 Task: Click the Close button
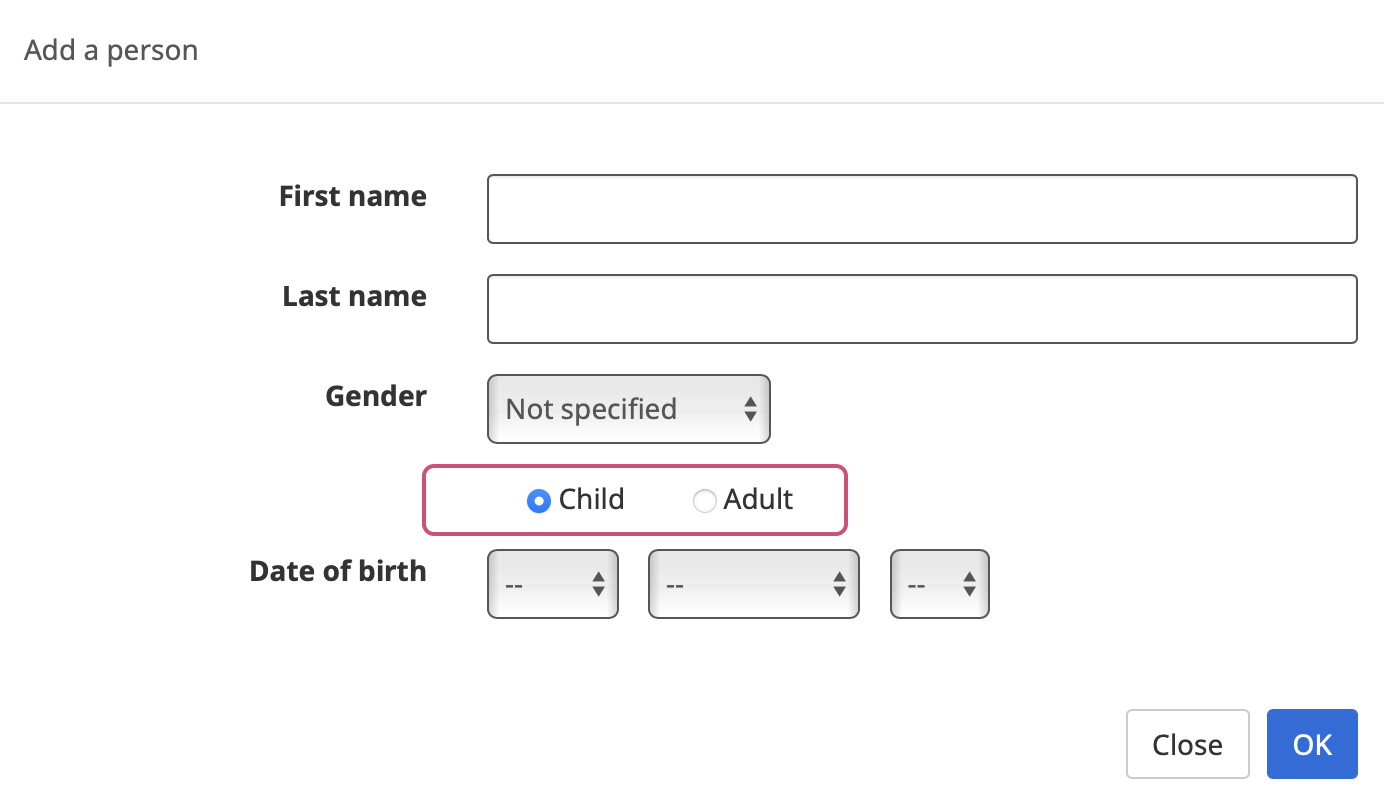point(1187,744)
